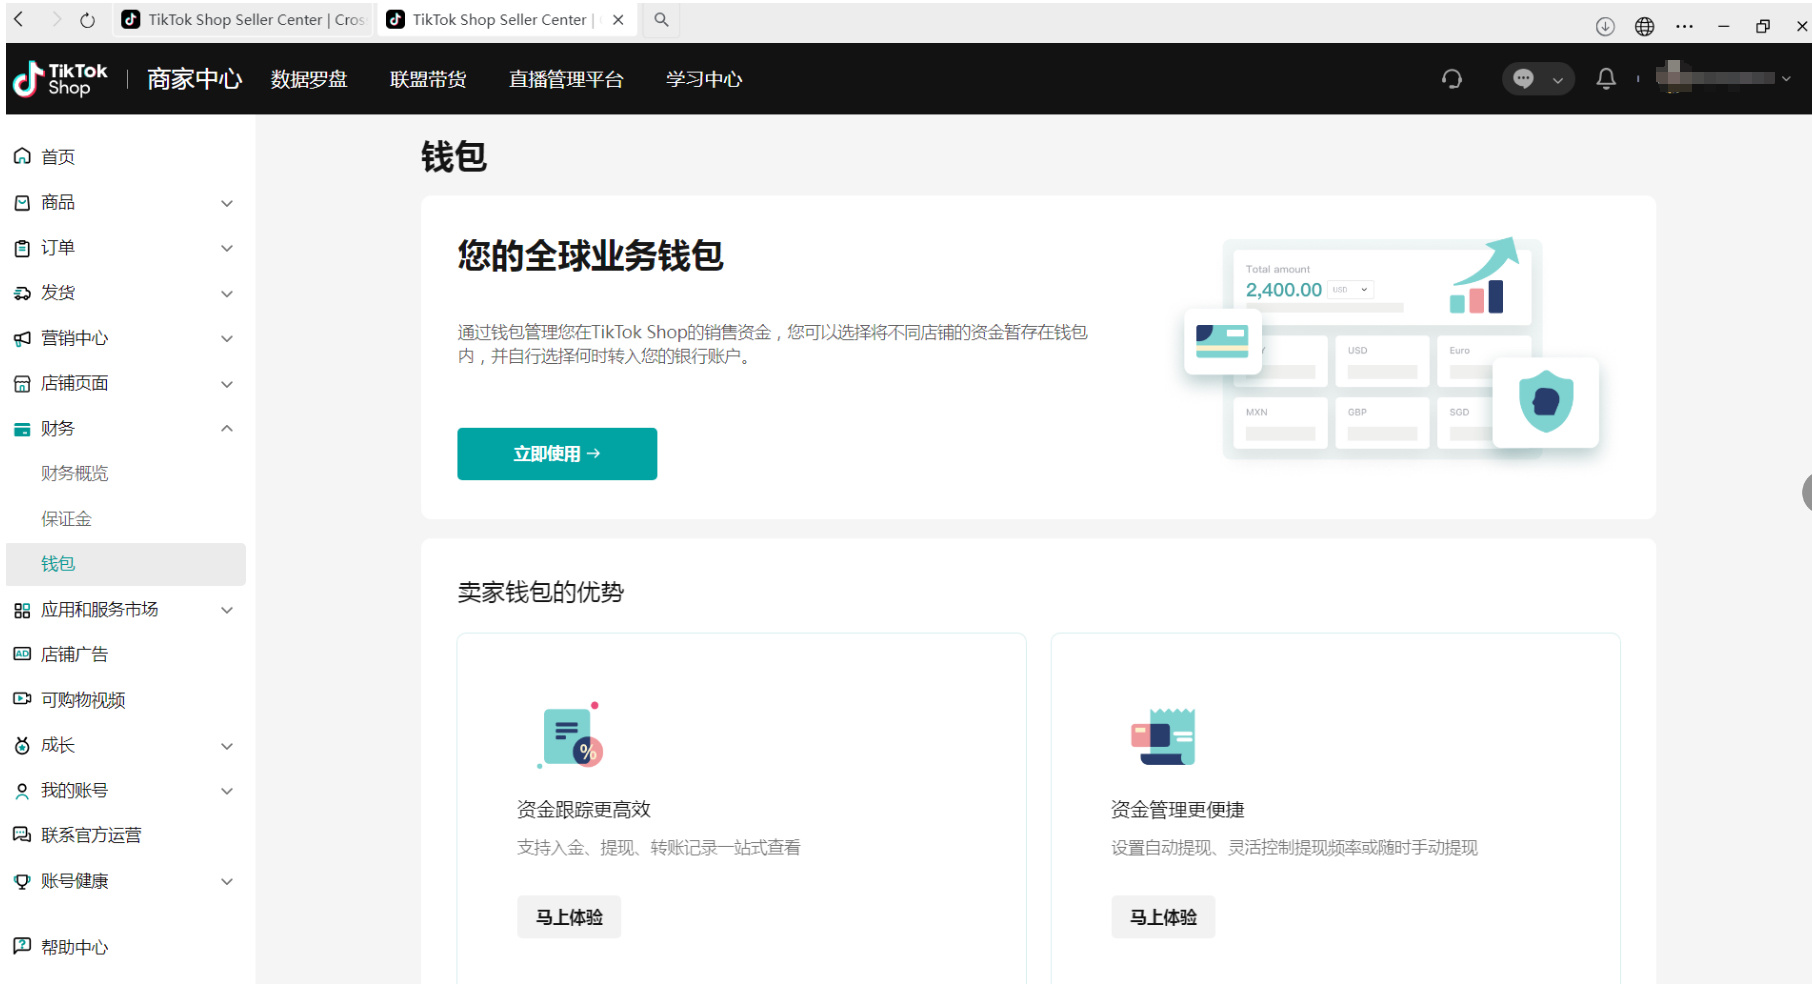Click the 我的账号 person icon
Screen dimensions: 1812x985
coord(22,791)
